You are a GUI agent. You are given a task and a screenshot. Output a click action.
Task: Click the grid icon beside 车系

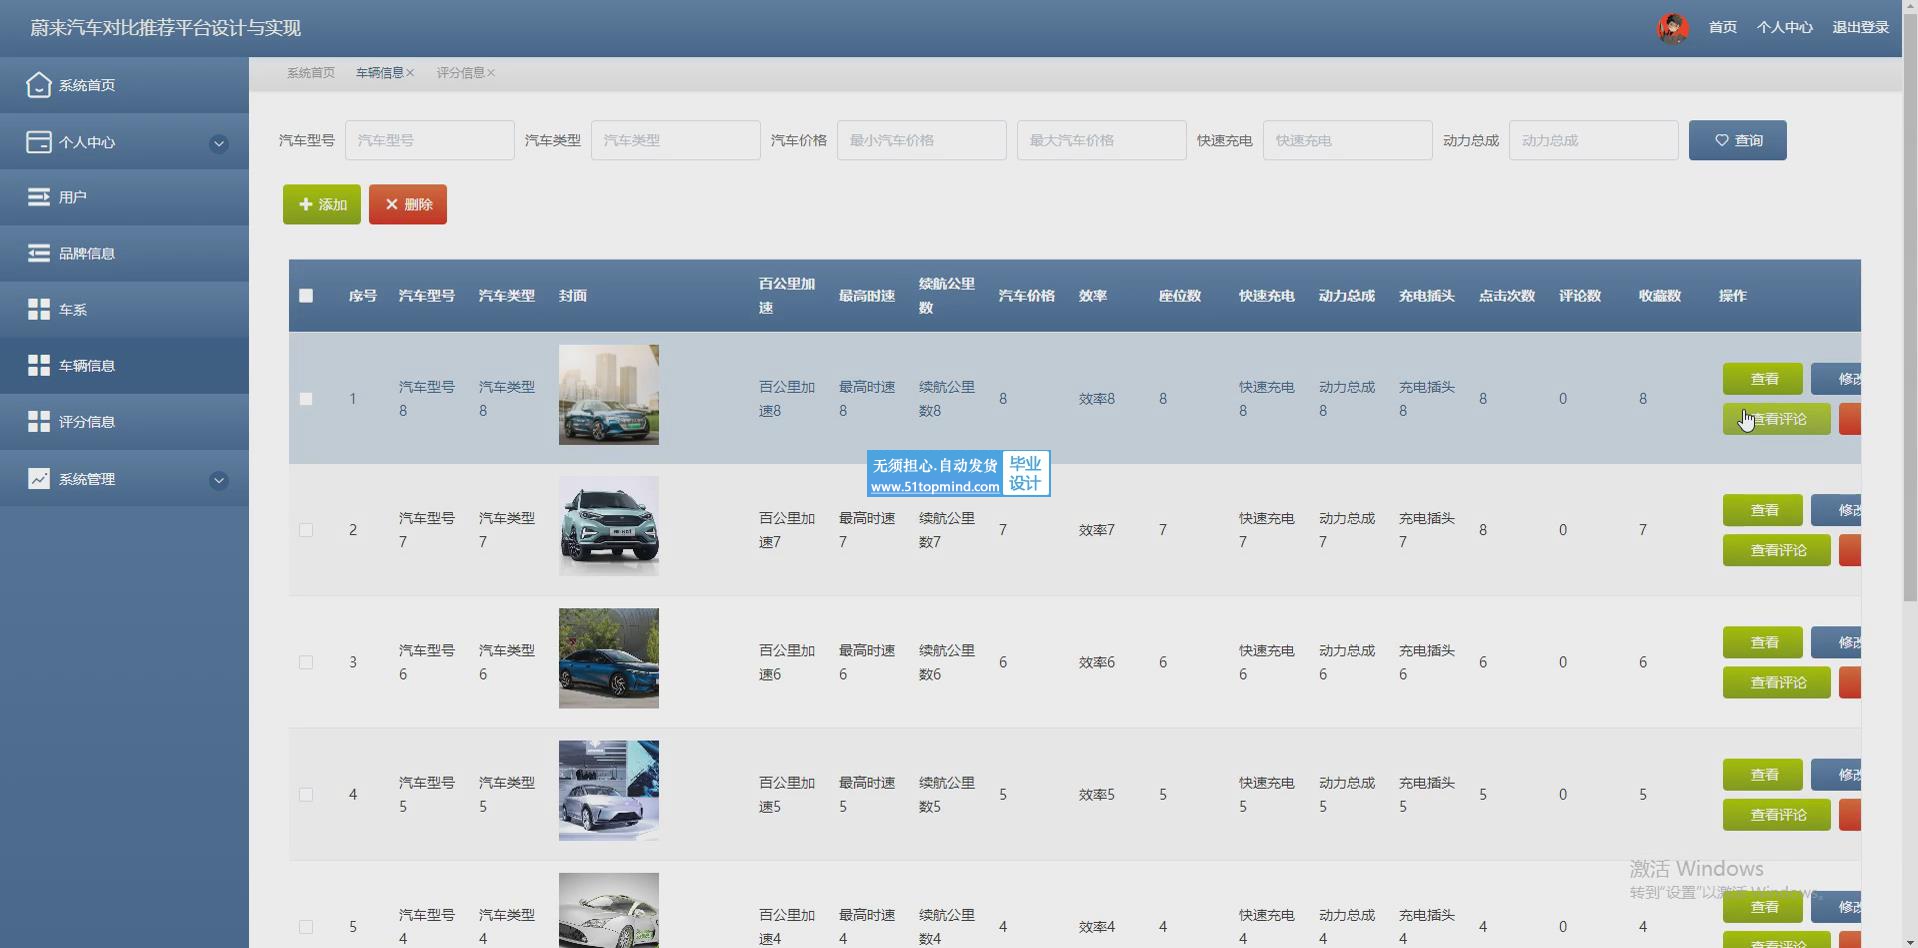pos(38,309)
